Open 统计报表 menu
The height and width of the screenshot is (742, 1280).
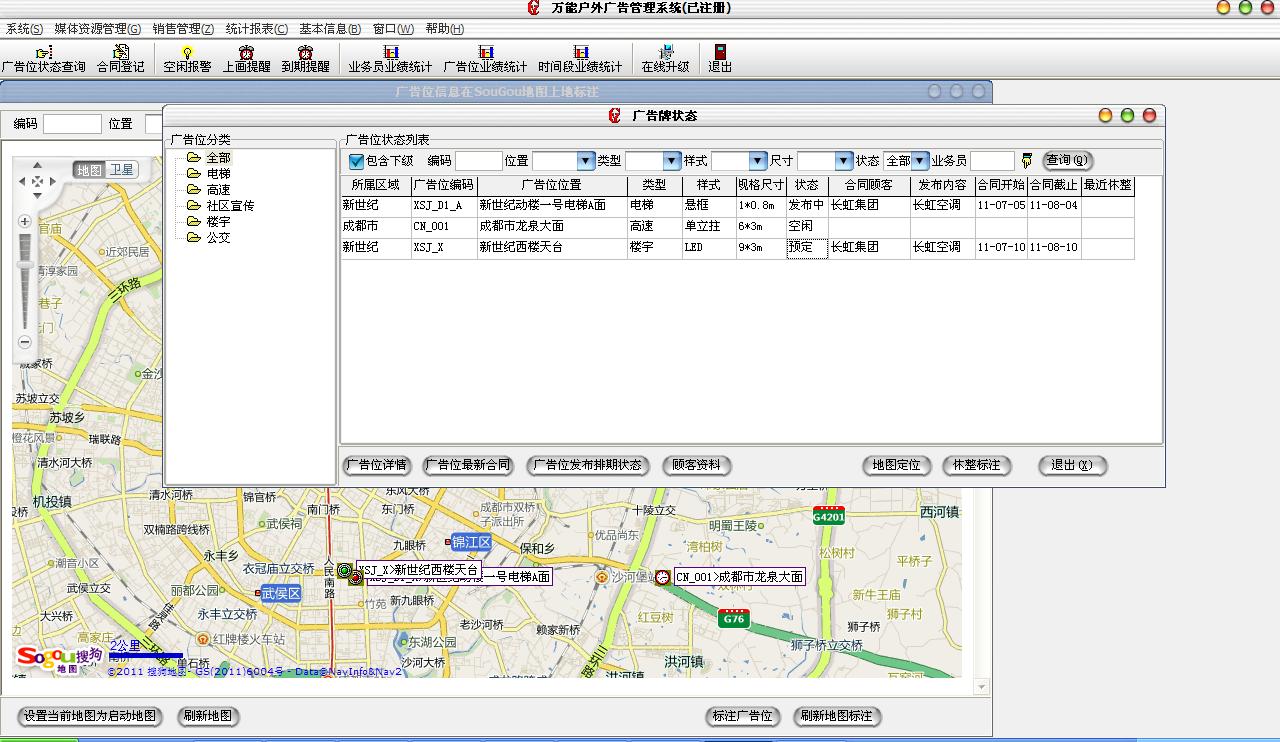click(256, 29)
